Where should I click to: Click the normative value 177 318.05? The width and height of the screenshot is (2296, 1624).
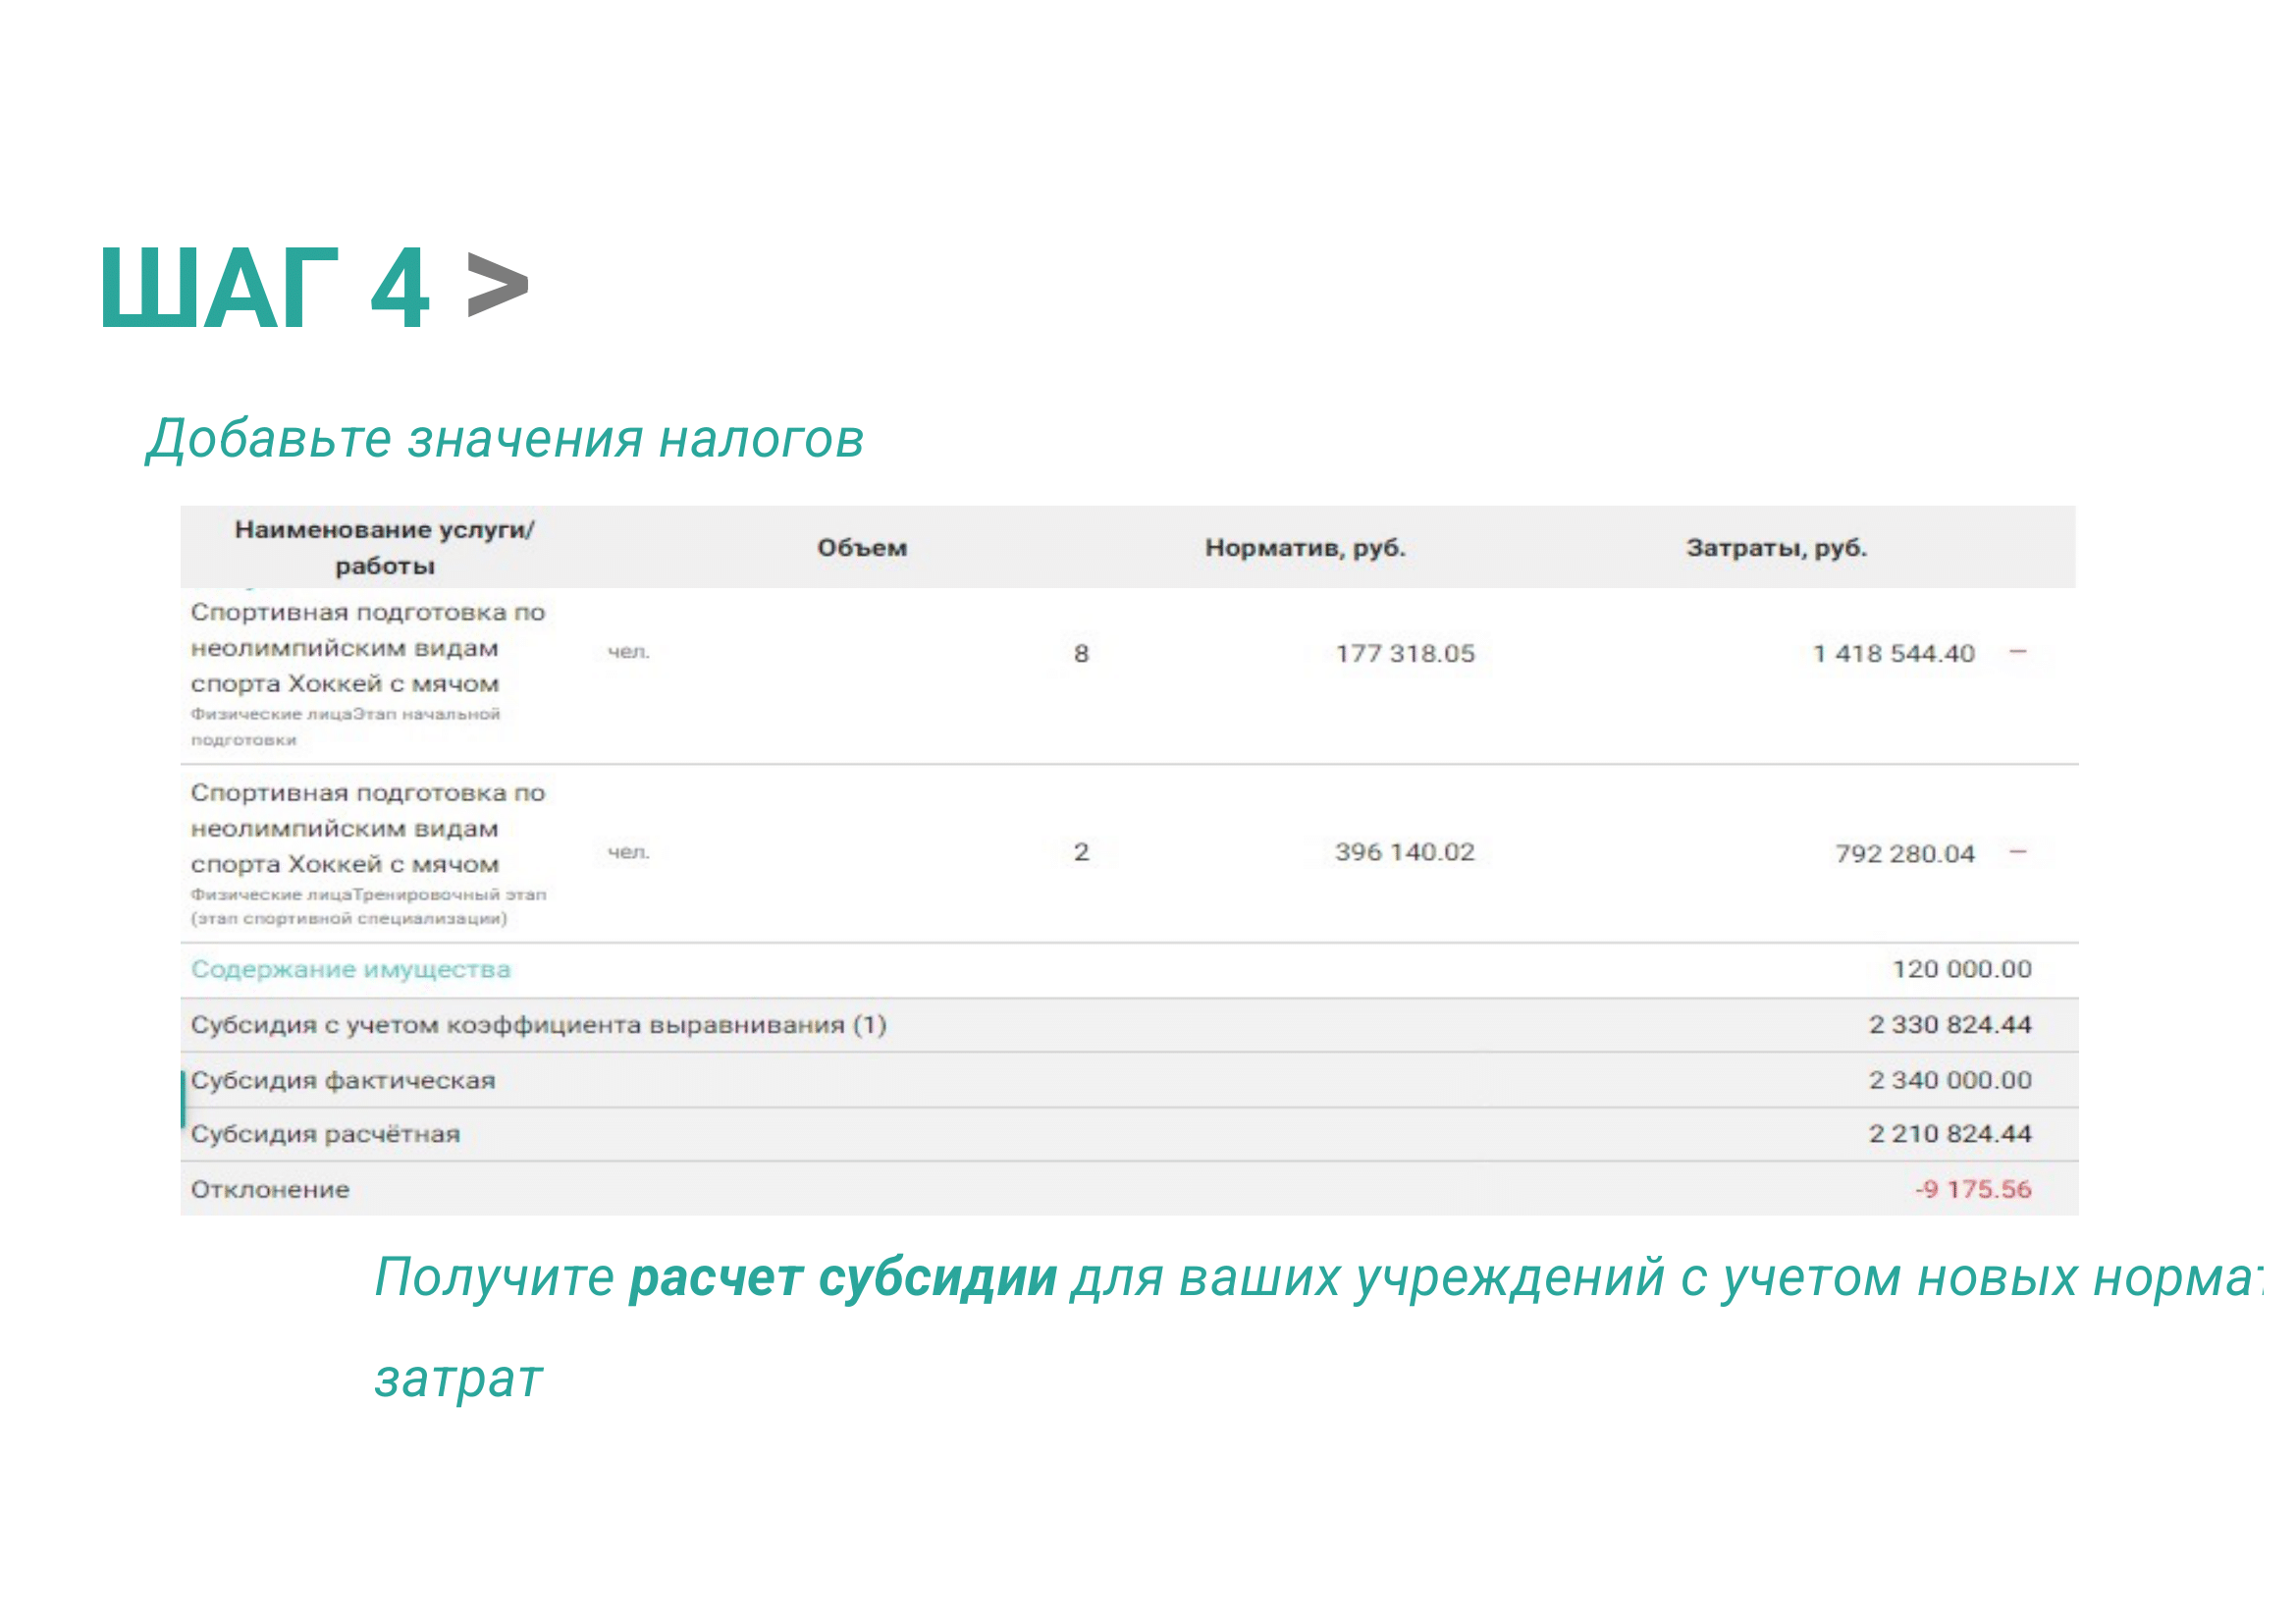click(x=1404, y=653)
